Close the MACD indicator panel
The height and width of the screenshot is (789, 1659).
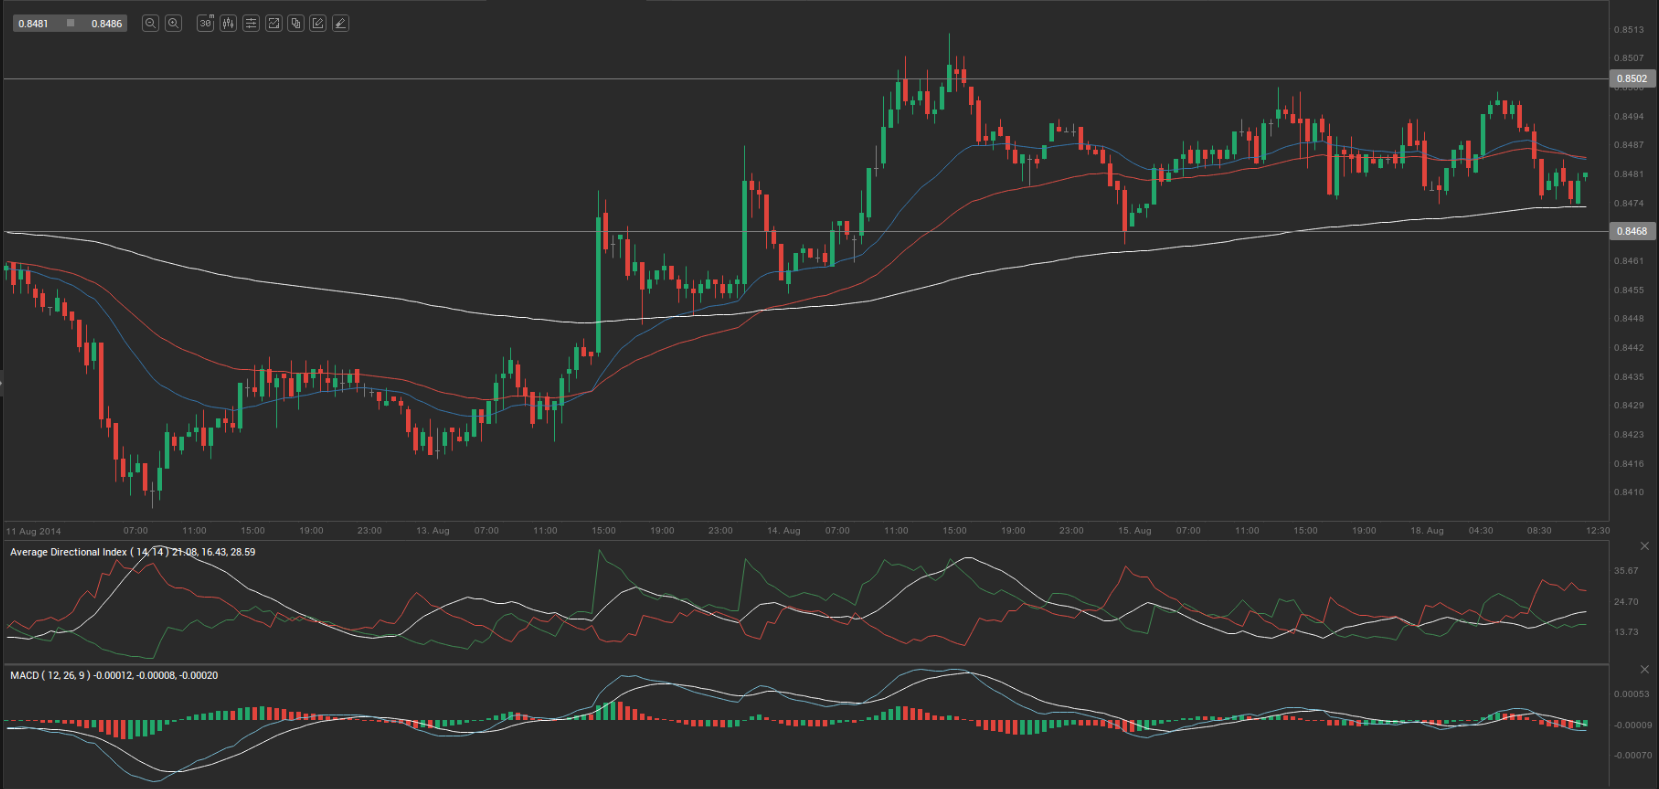(1644, 669)
